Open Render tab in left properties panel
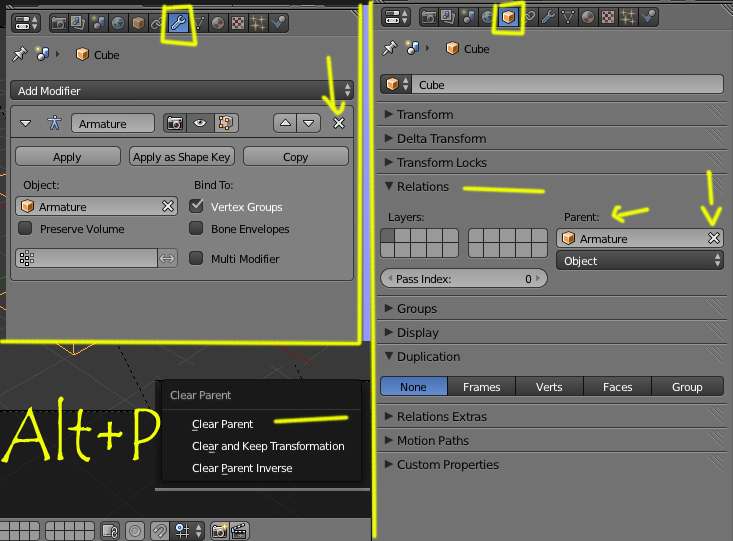 tap(59, 23)
